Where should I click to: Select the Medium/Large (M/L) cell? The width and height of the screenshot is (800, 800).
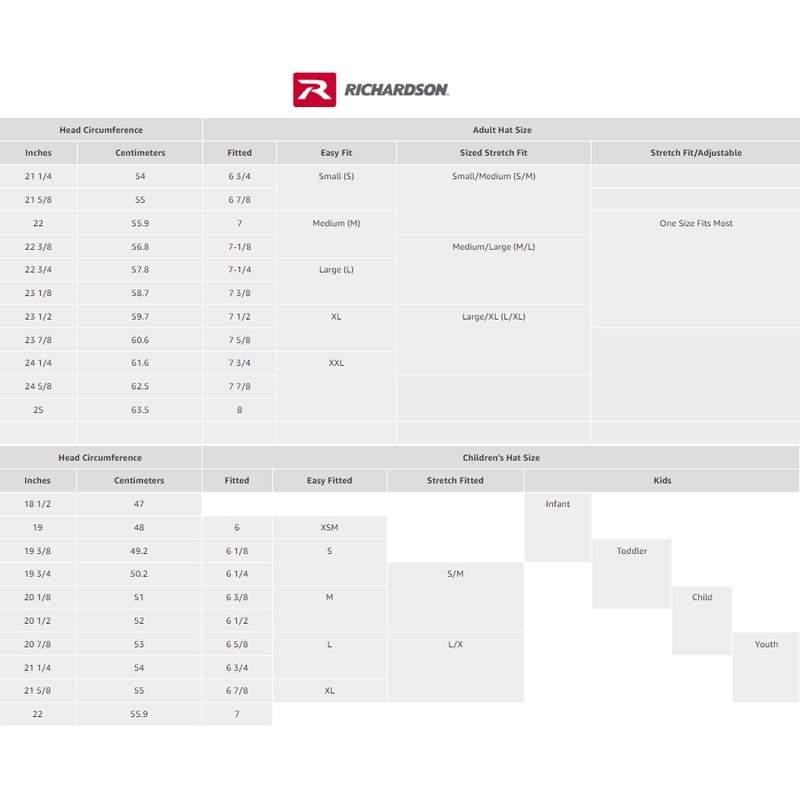493,247
